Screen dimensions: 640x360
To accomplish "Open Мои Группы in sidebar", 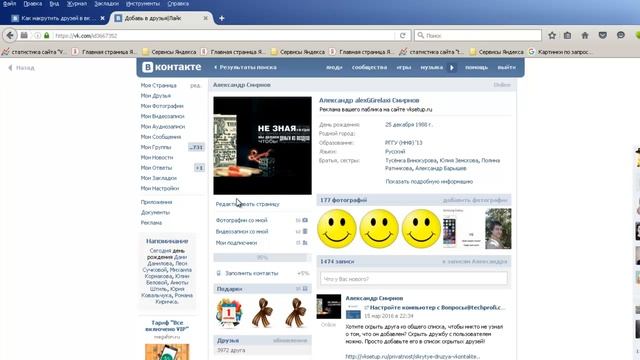I will coord(156,147).
